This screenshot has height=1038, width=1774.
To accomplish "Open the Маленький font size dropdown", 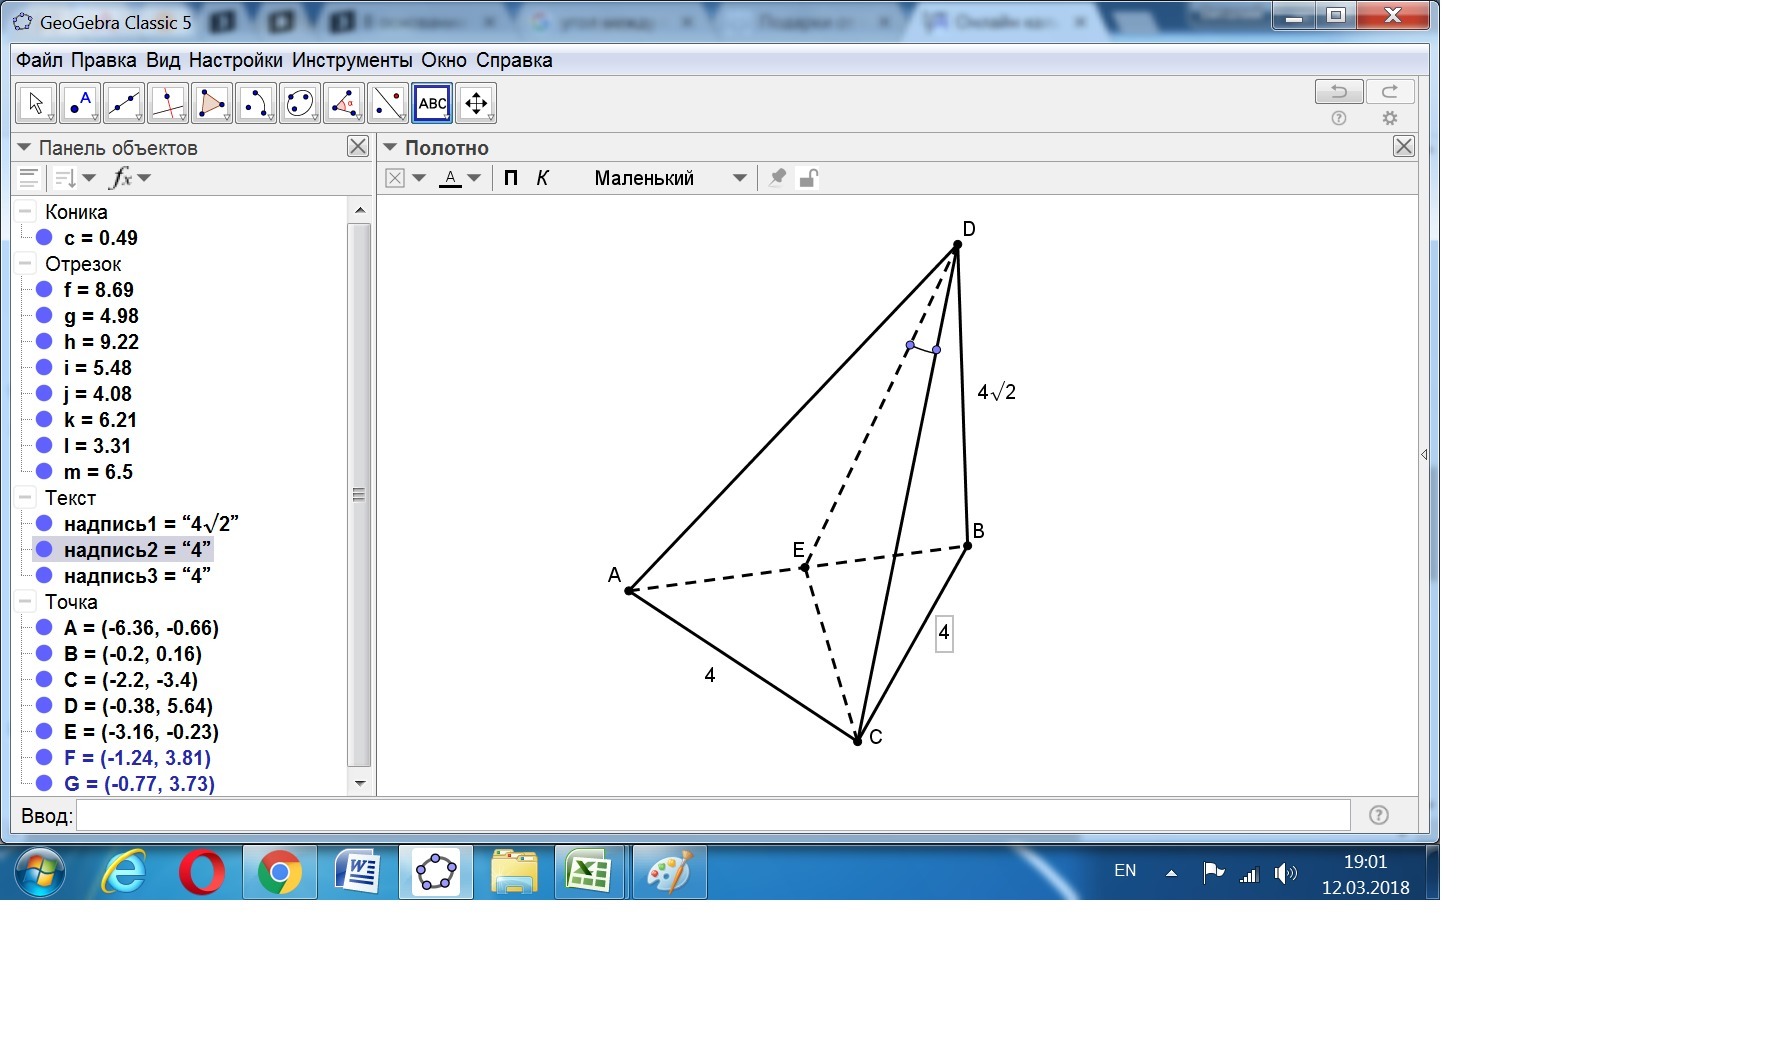I will coord(670,178).
